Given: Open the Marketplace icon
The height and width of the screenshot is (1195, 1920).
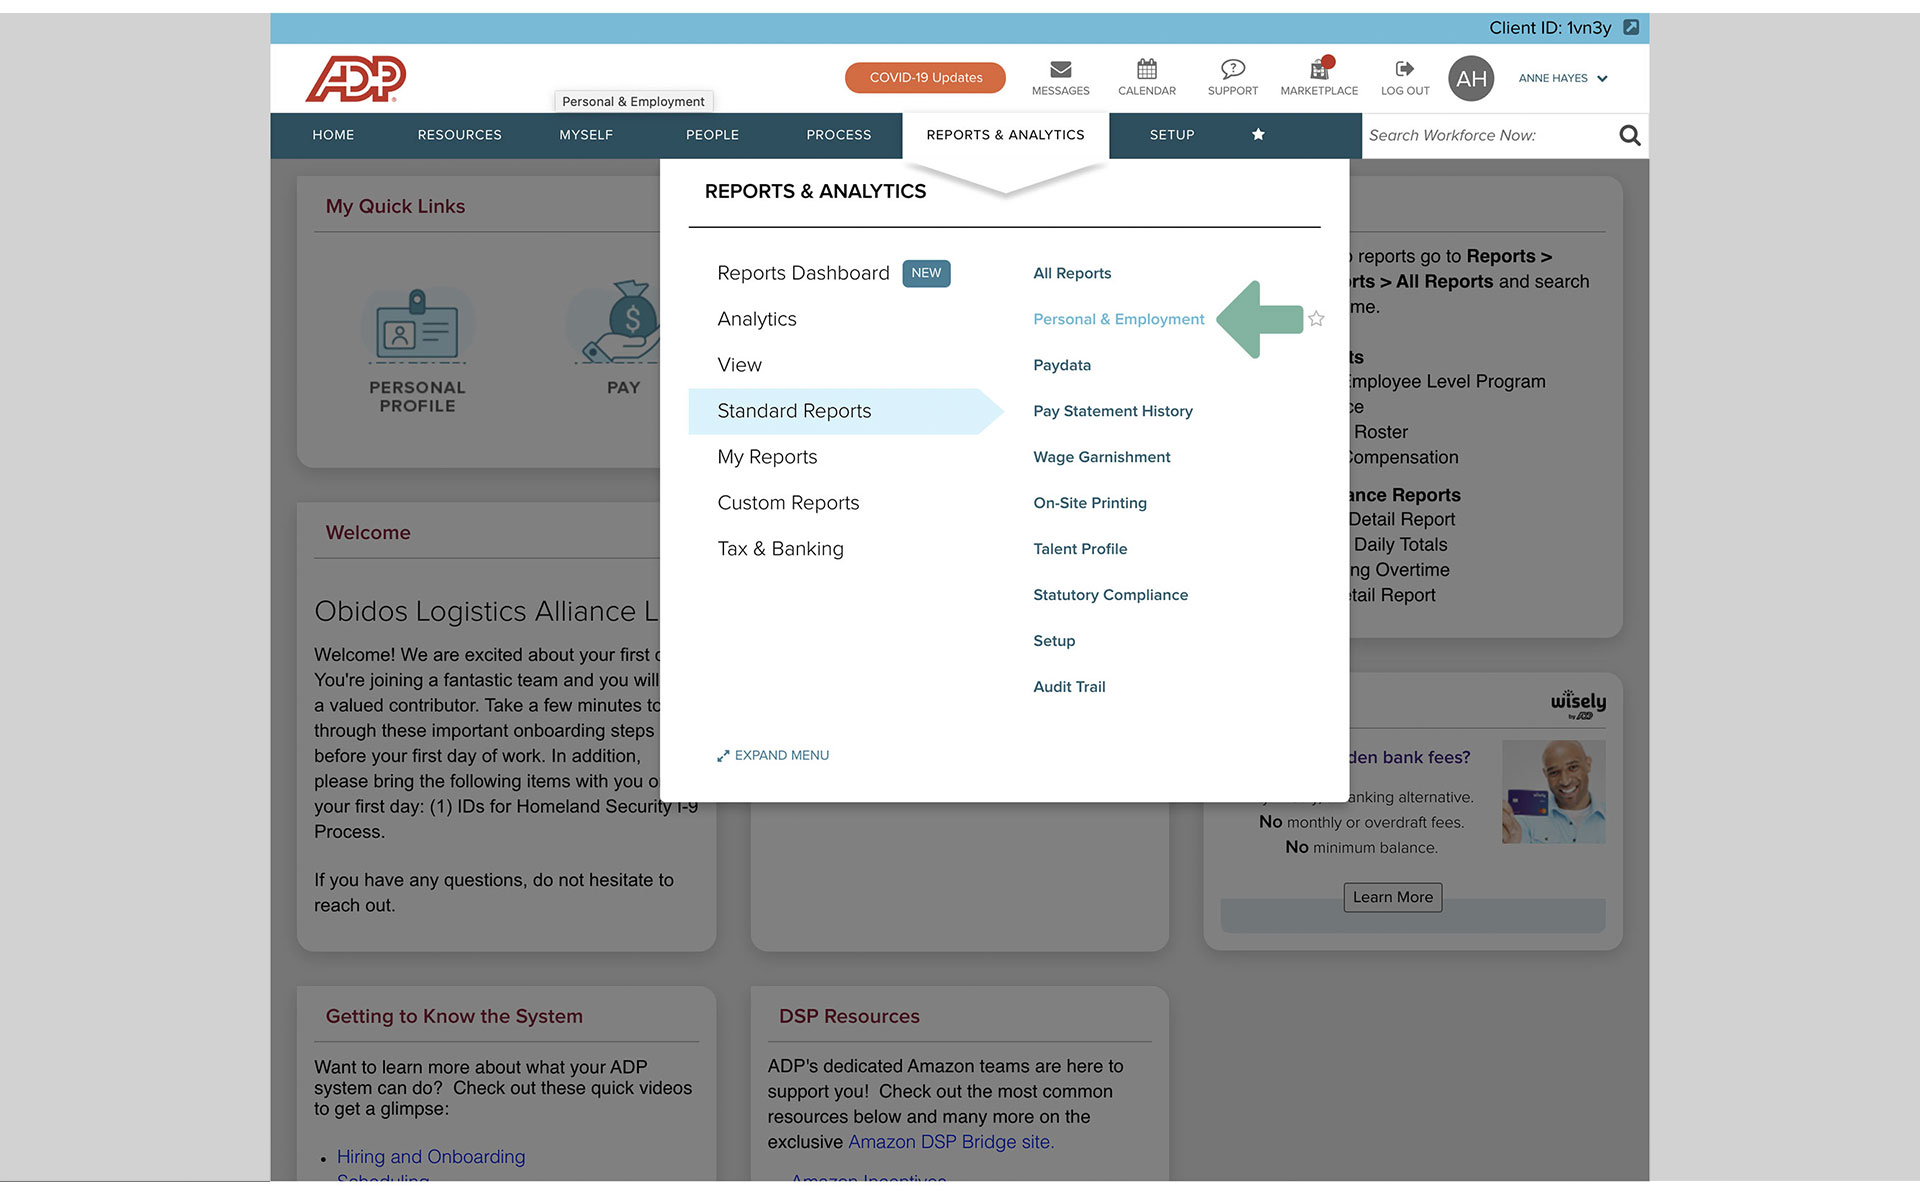Looking at the screenshot, I should click(1320, 68).
